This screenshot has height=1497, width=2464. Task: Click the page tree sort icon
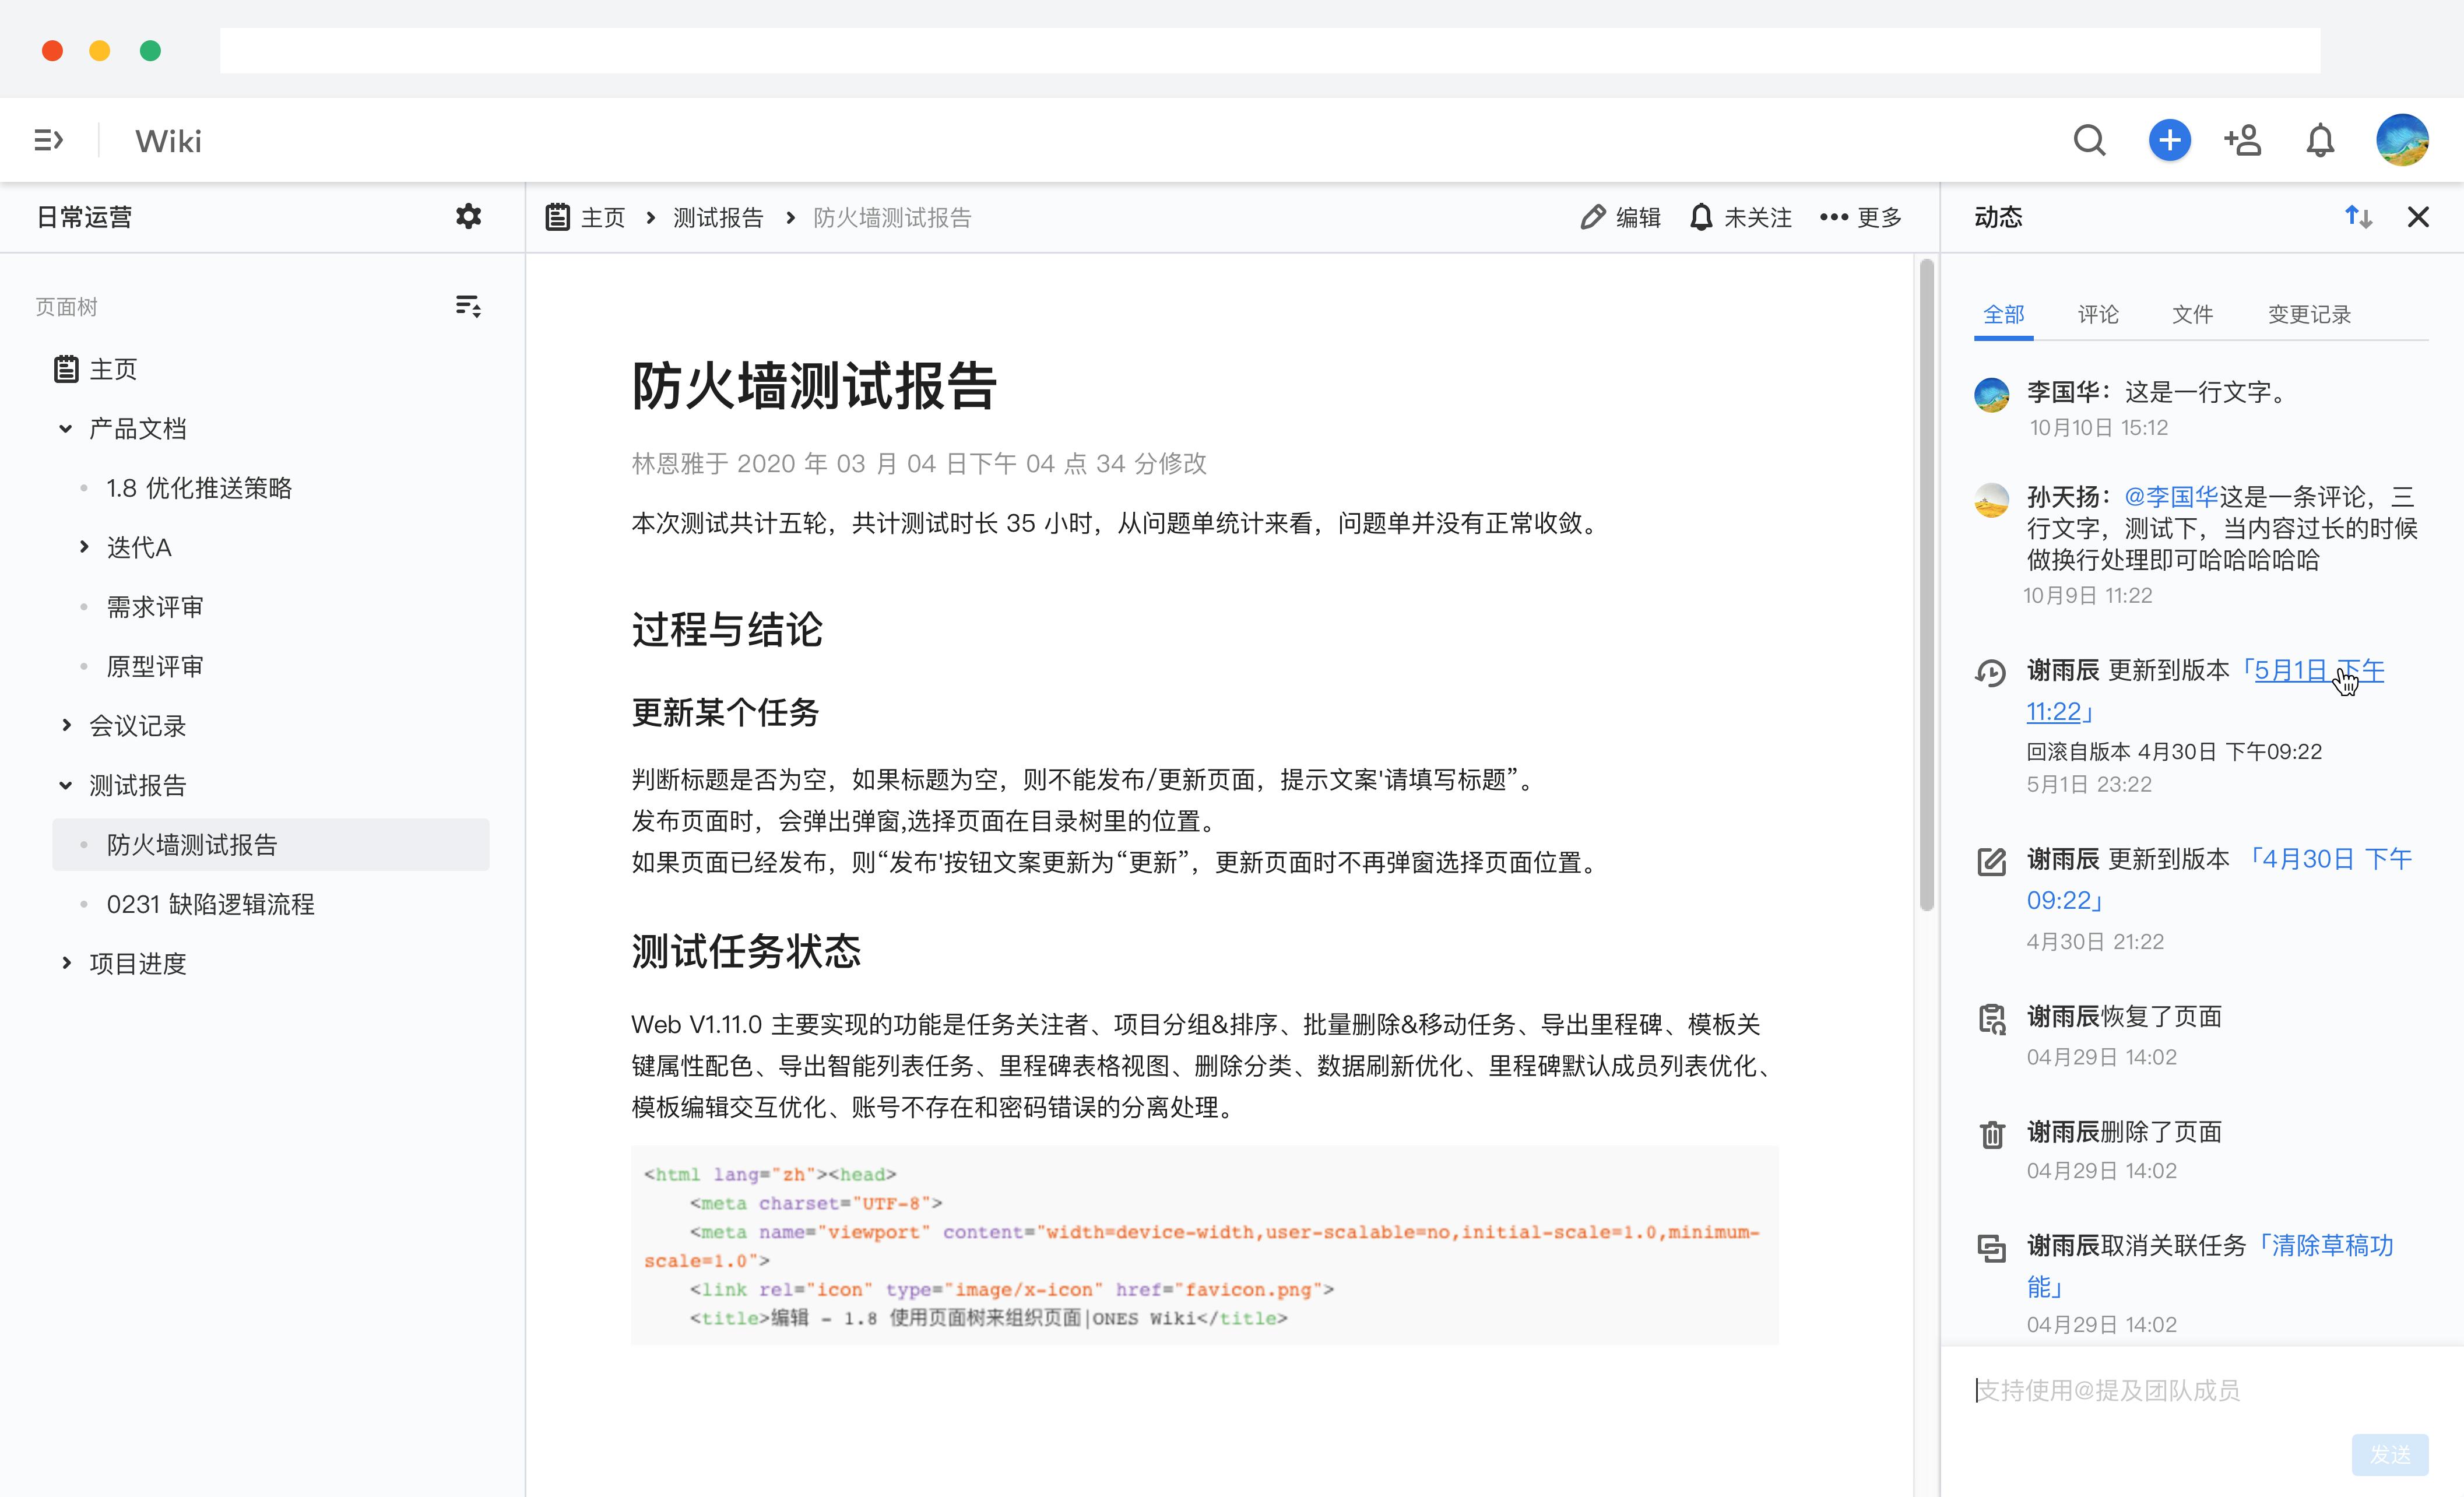coord(468,307)
